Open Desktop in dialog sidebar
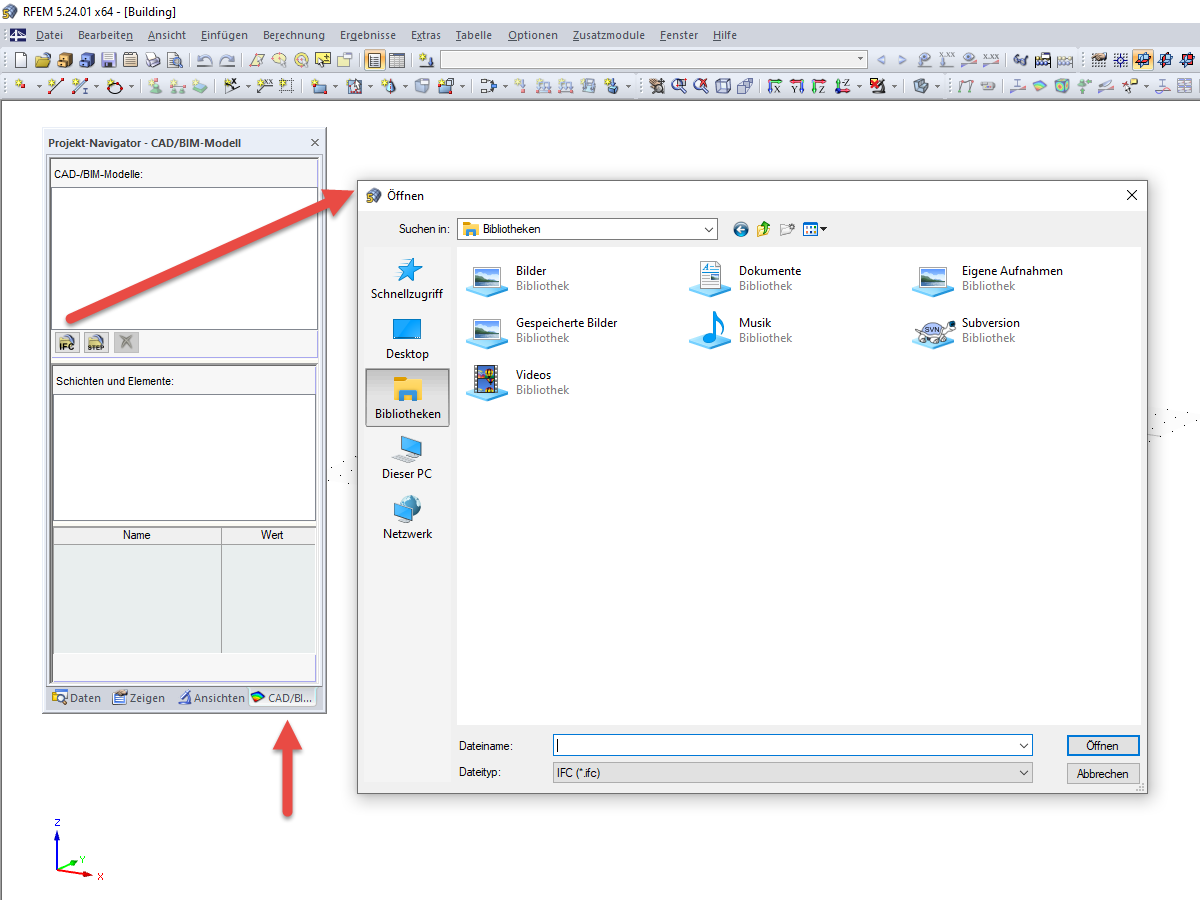1200x900 pixels. coord(407,339)
